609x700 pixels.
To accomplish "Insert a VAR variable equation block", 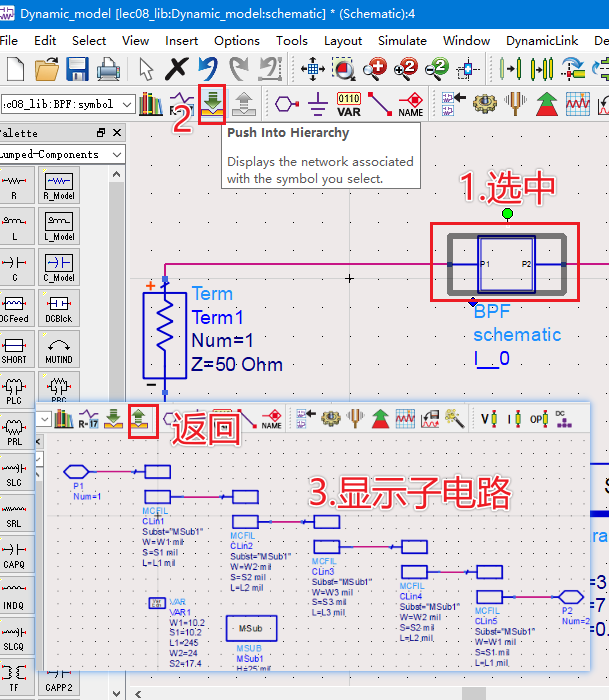I will 349,104.
